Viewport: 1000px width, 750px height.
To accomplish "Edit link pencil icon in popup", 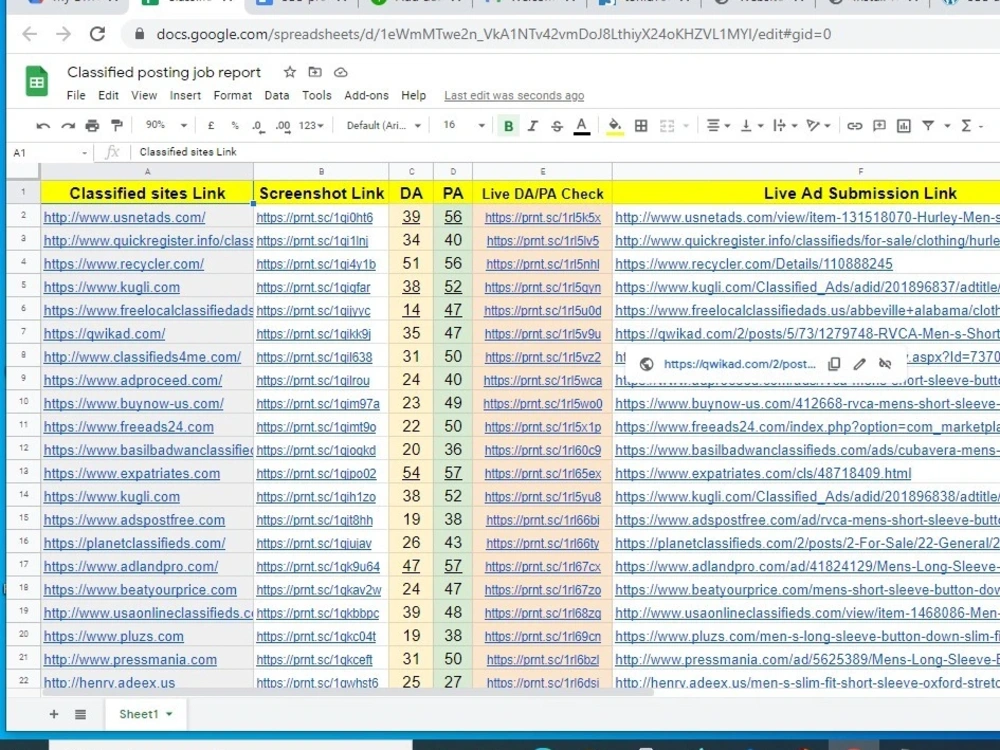I will click(860, 364).
